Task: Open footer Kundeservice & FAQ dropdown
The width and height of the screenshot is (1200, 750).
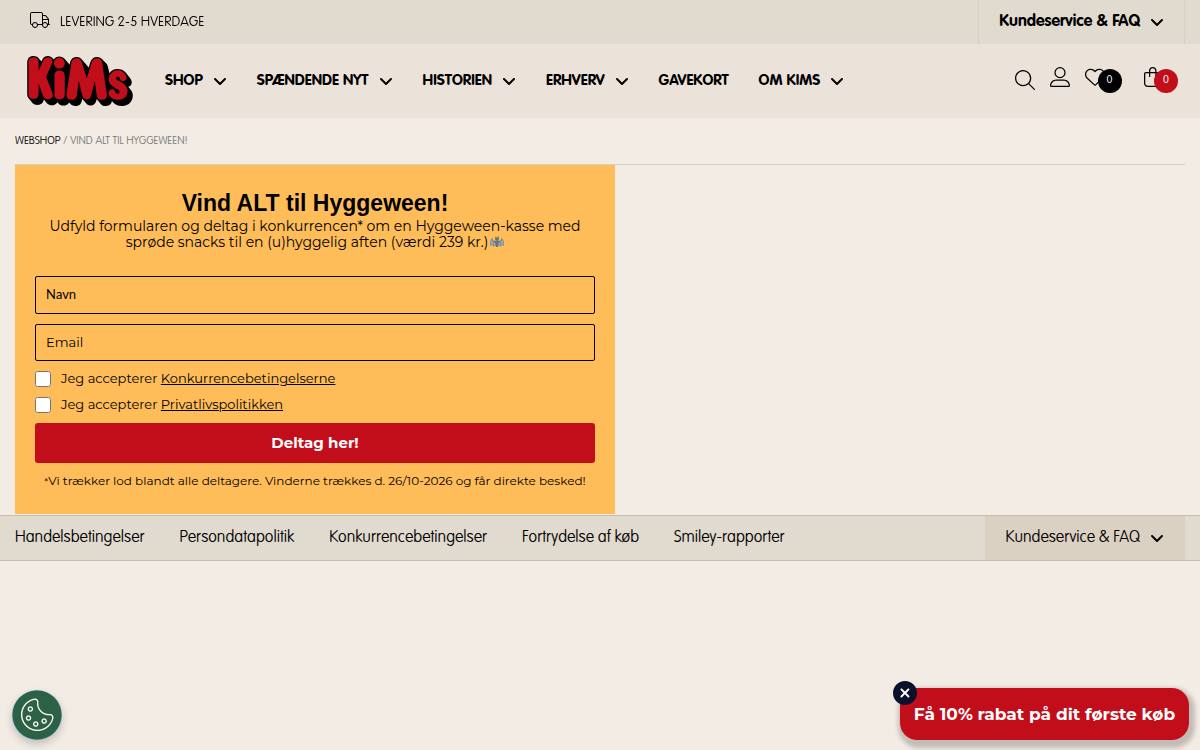Action: (1085, 537)
